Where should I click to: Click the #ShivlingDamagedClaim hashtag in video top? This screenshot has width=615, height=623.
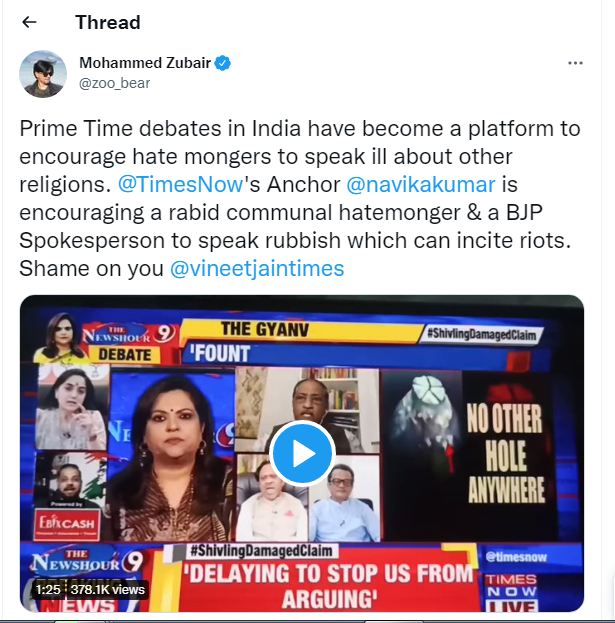point(482,334)
